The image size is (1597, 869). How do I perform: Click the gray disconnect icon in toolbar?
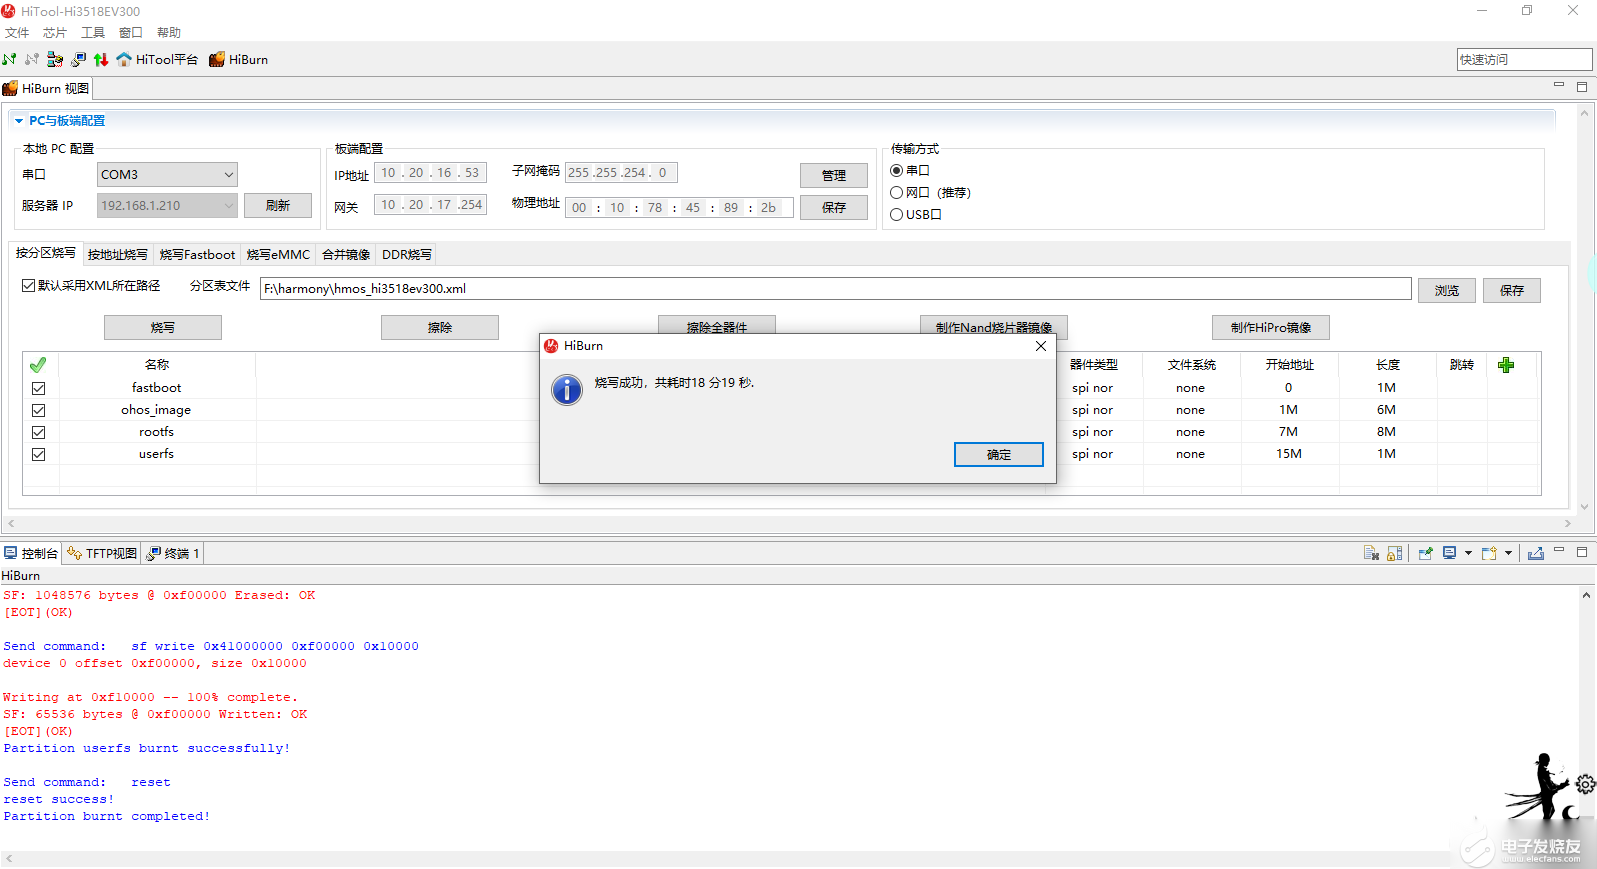32,60
